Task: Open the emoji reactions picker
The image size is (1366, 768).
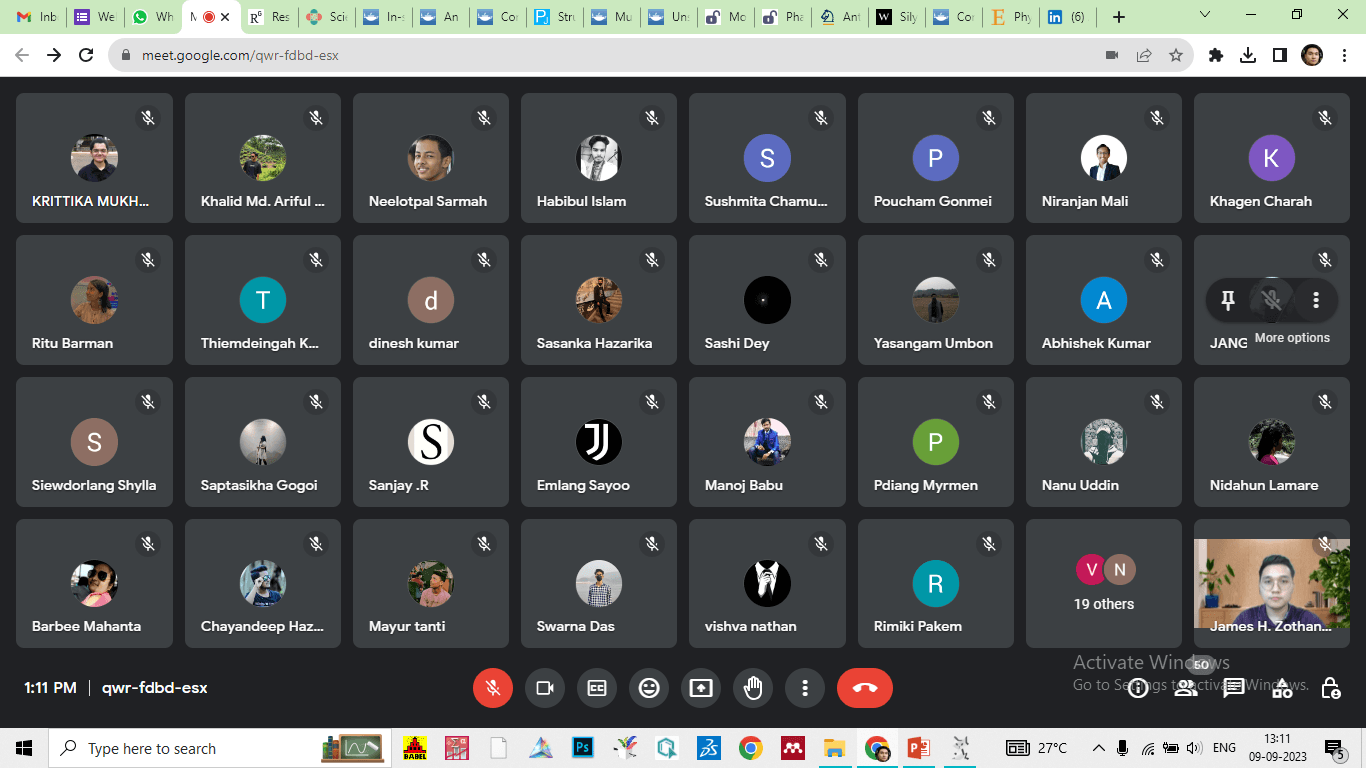Action: click(x=649, y=688)
